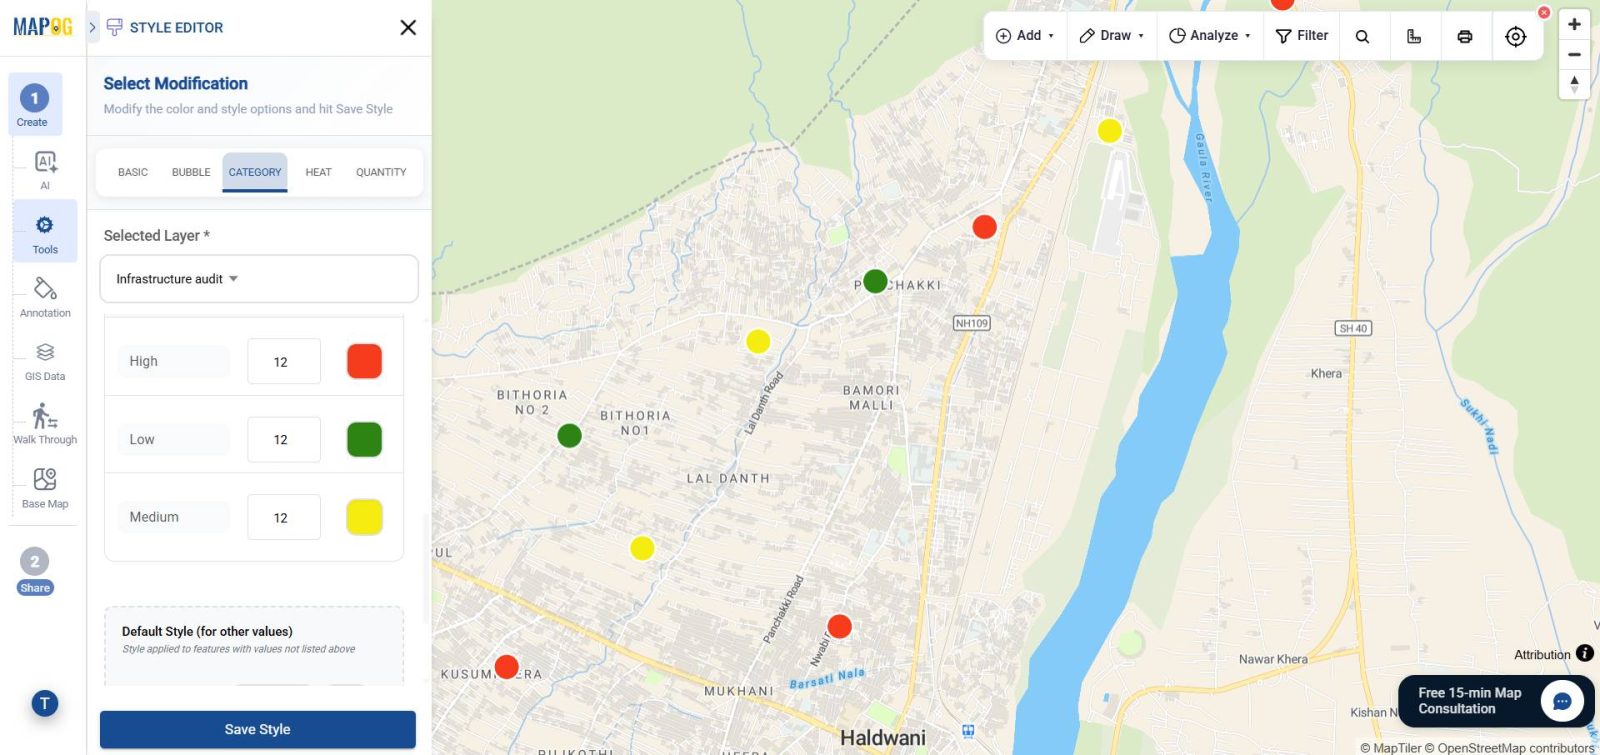Open the Base Map selector
Viewport: 1600px width, 755px height.
(x=45, y=488)
